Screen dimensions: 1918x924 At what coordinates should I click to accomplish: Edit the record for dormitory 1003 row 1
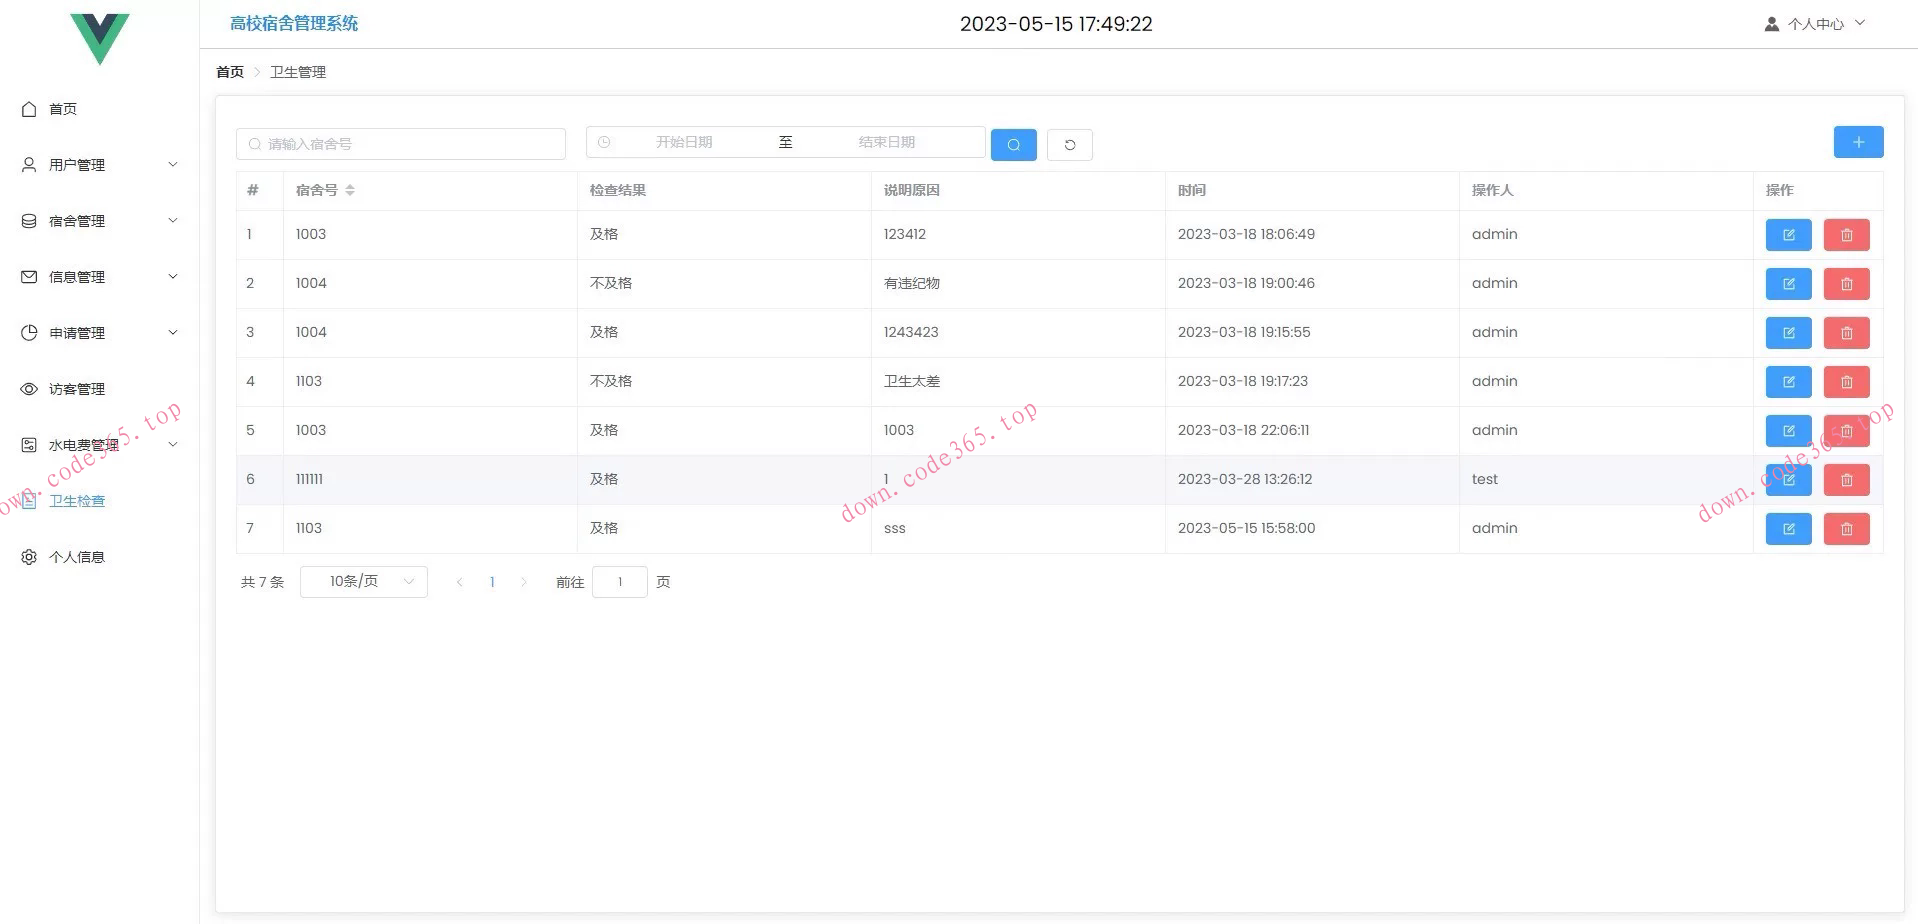tap(1788, 235)
